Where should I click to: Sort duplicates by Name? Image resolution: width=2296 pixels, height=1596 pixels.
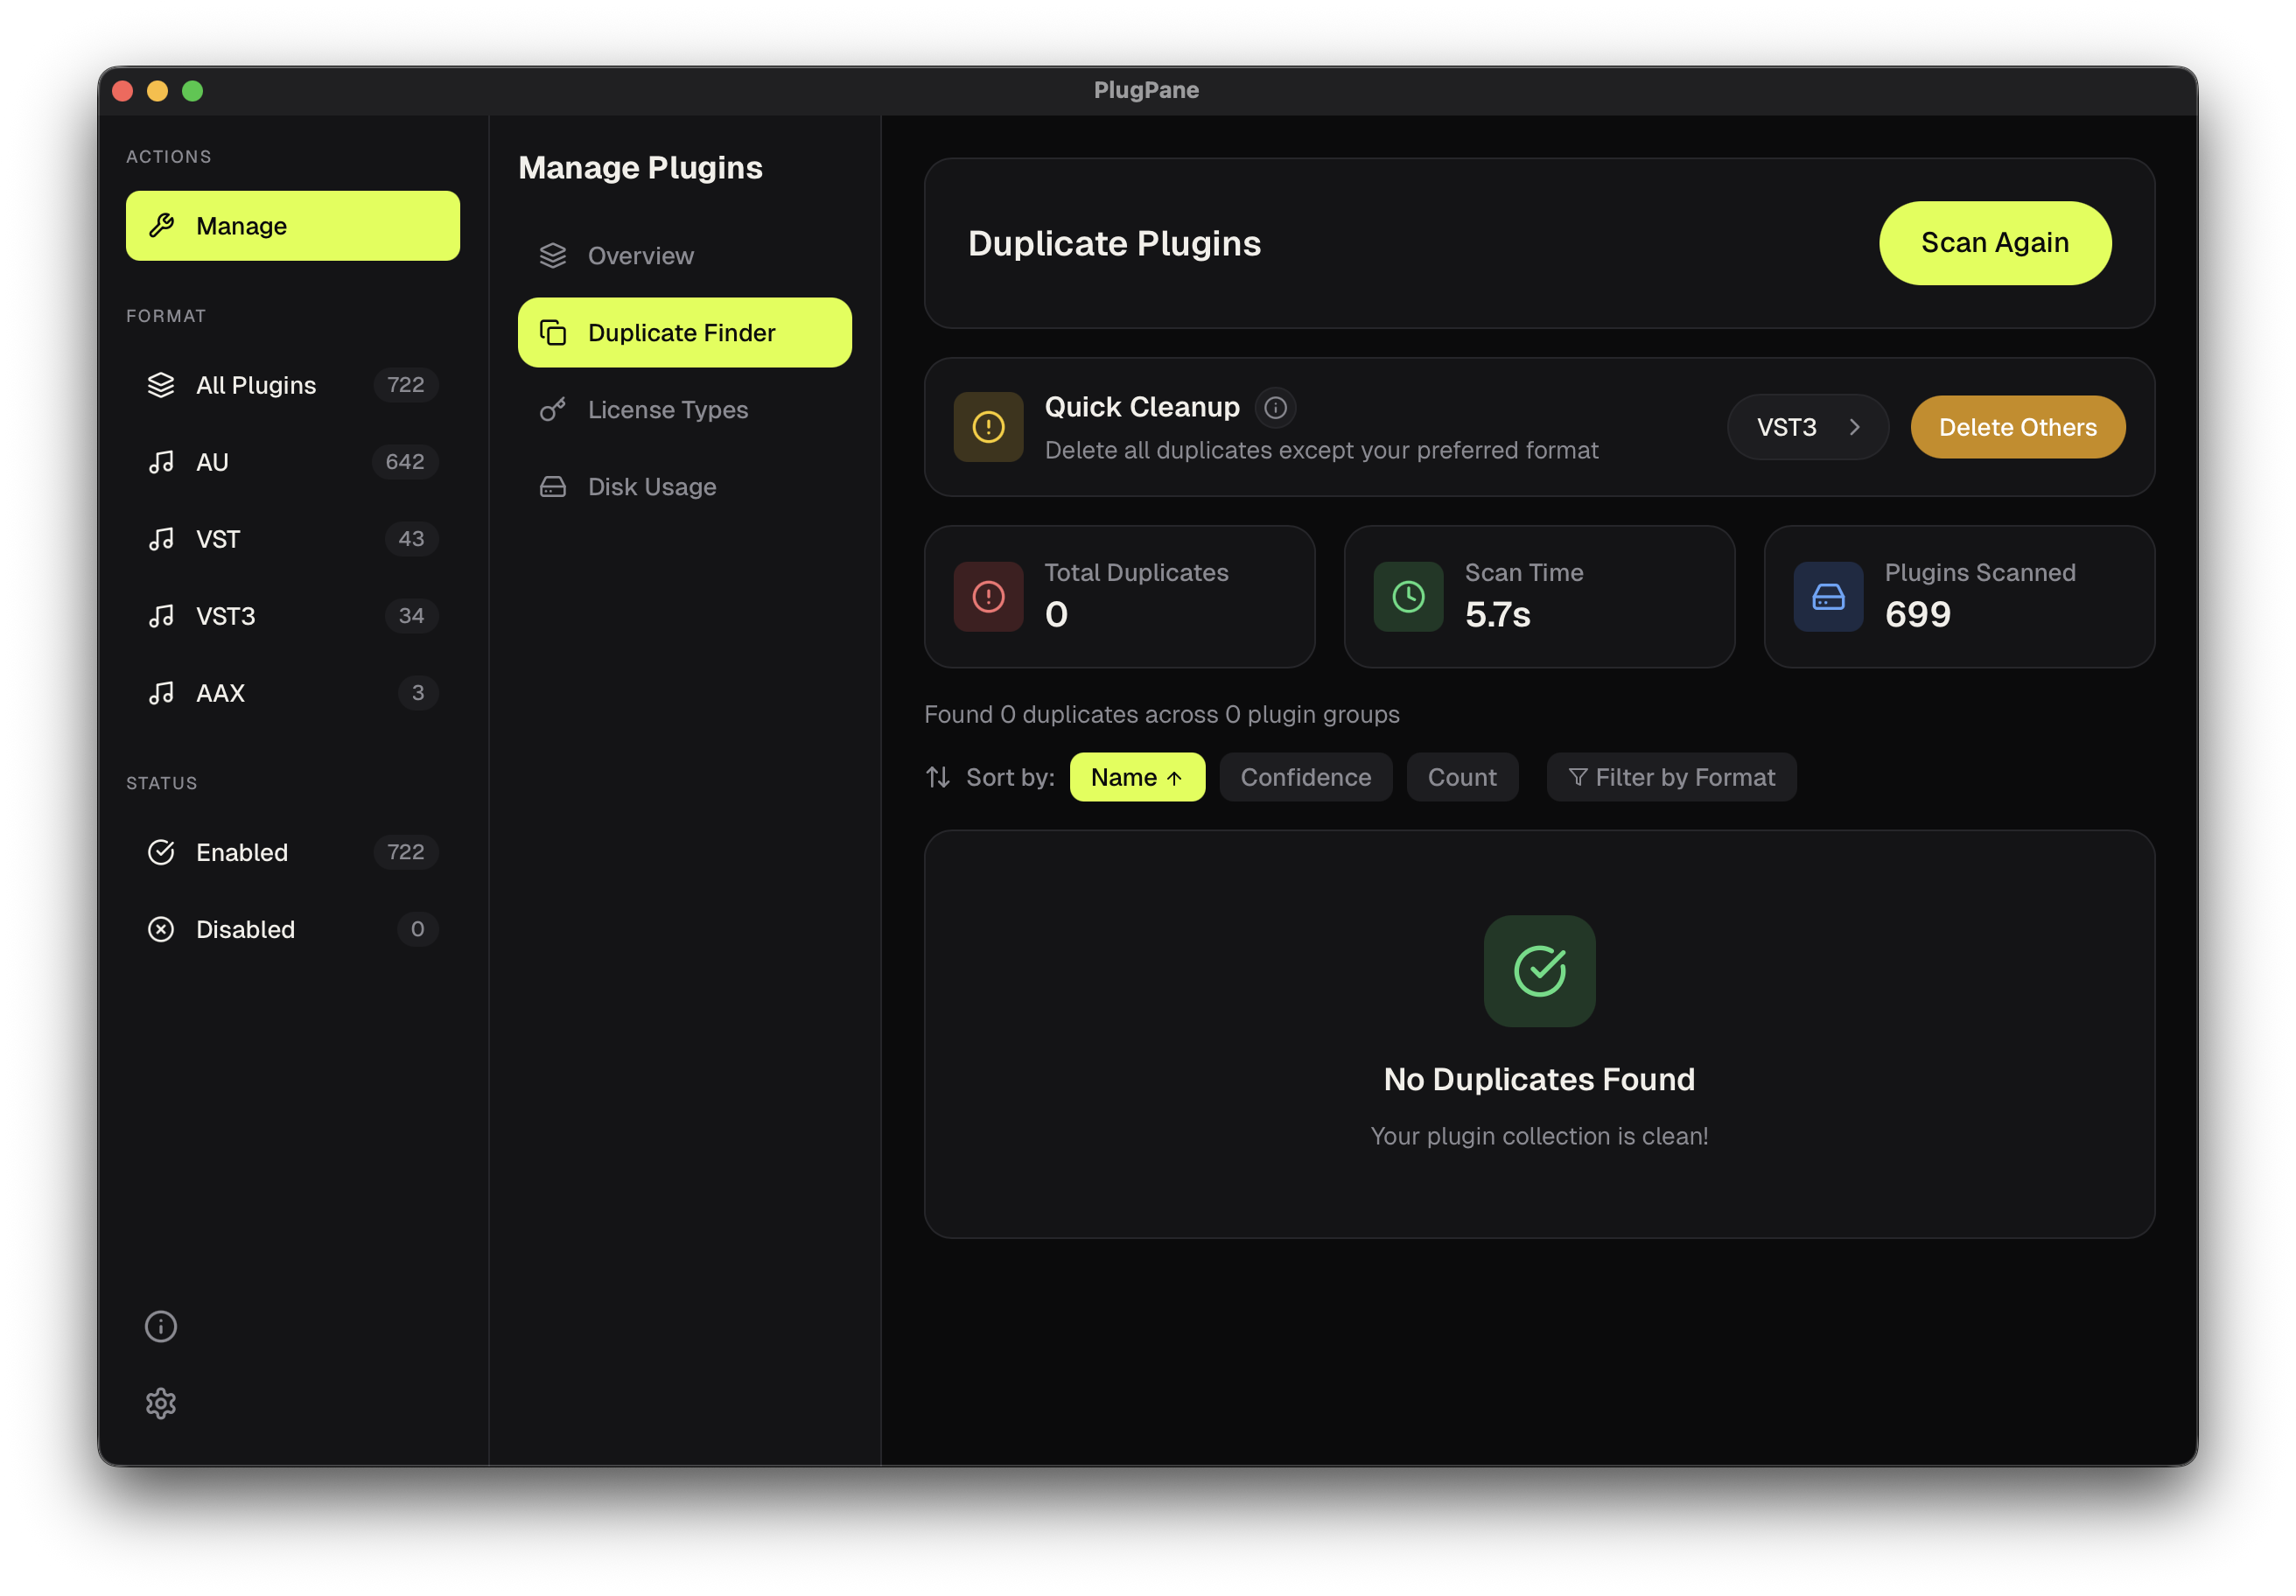coord(1137,777)
